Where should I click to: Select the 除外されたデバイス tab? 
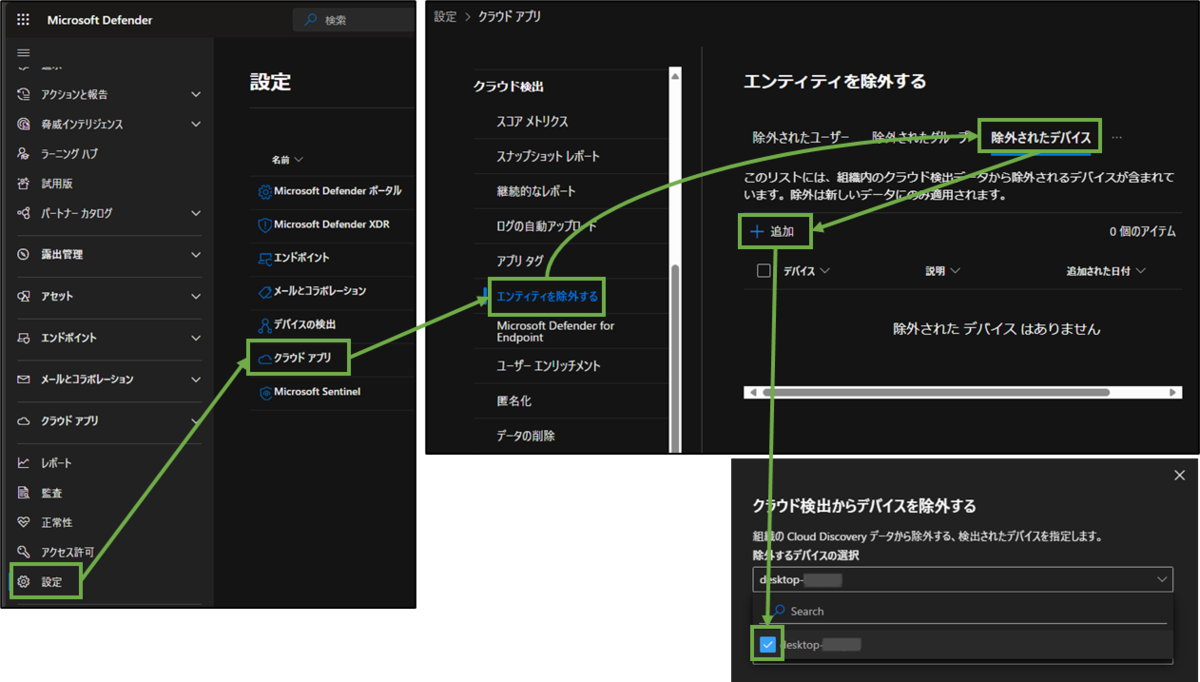click(x=1040, y=138)
